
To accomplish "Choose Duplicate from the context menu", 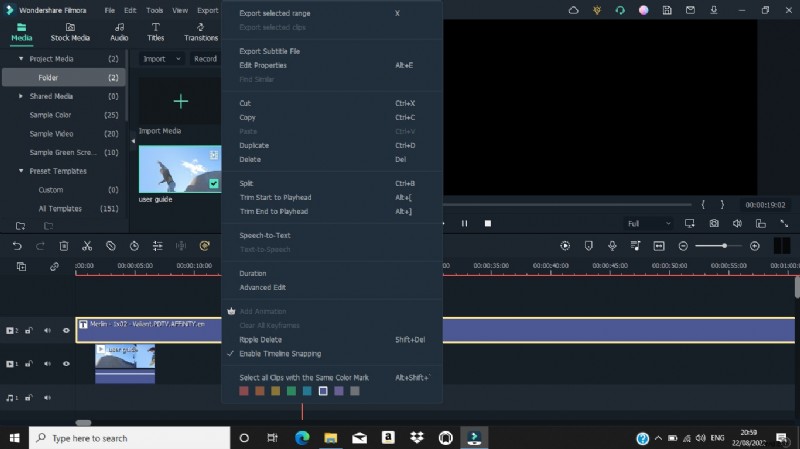I will tap(254, 145).
